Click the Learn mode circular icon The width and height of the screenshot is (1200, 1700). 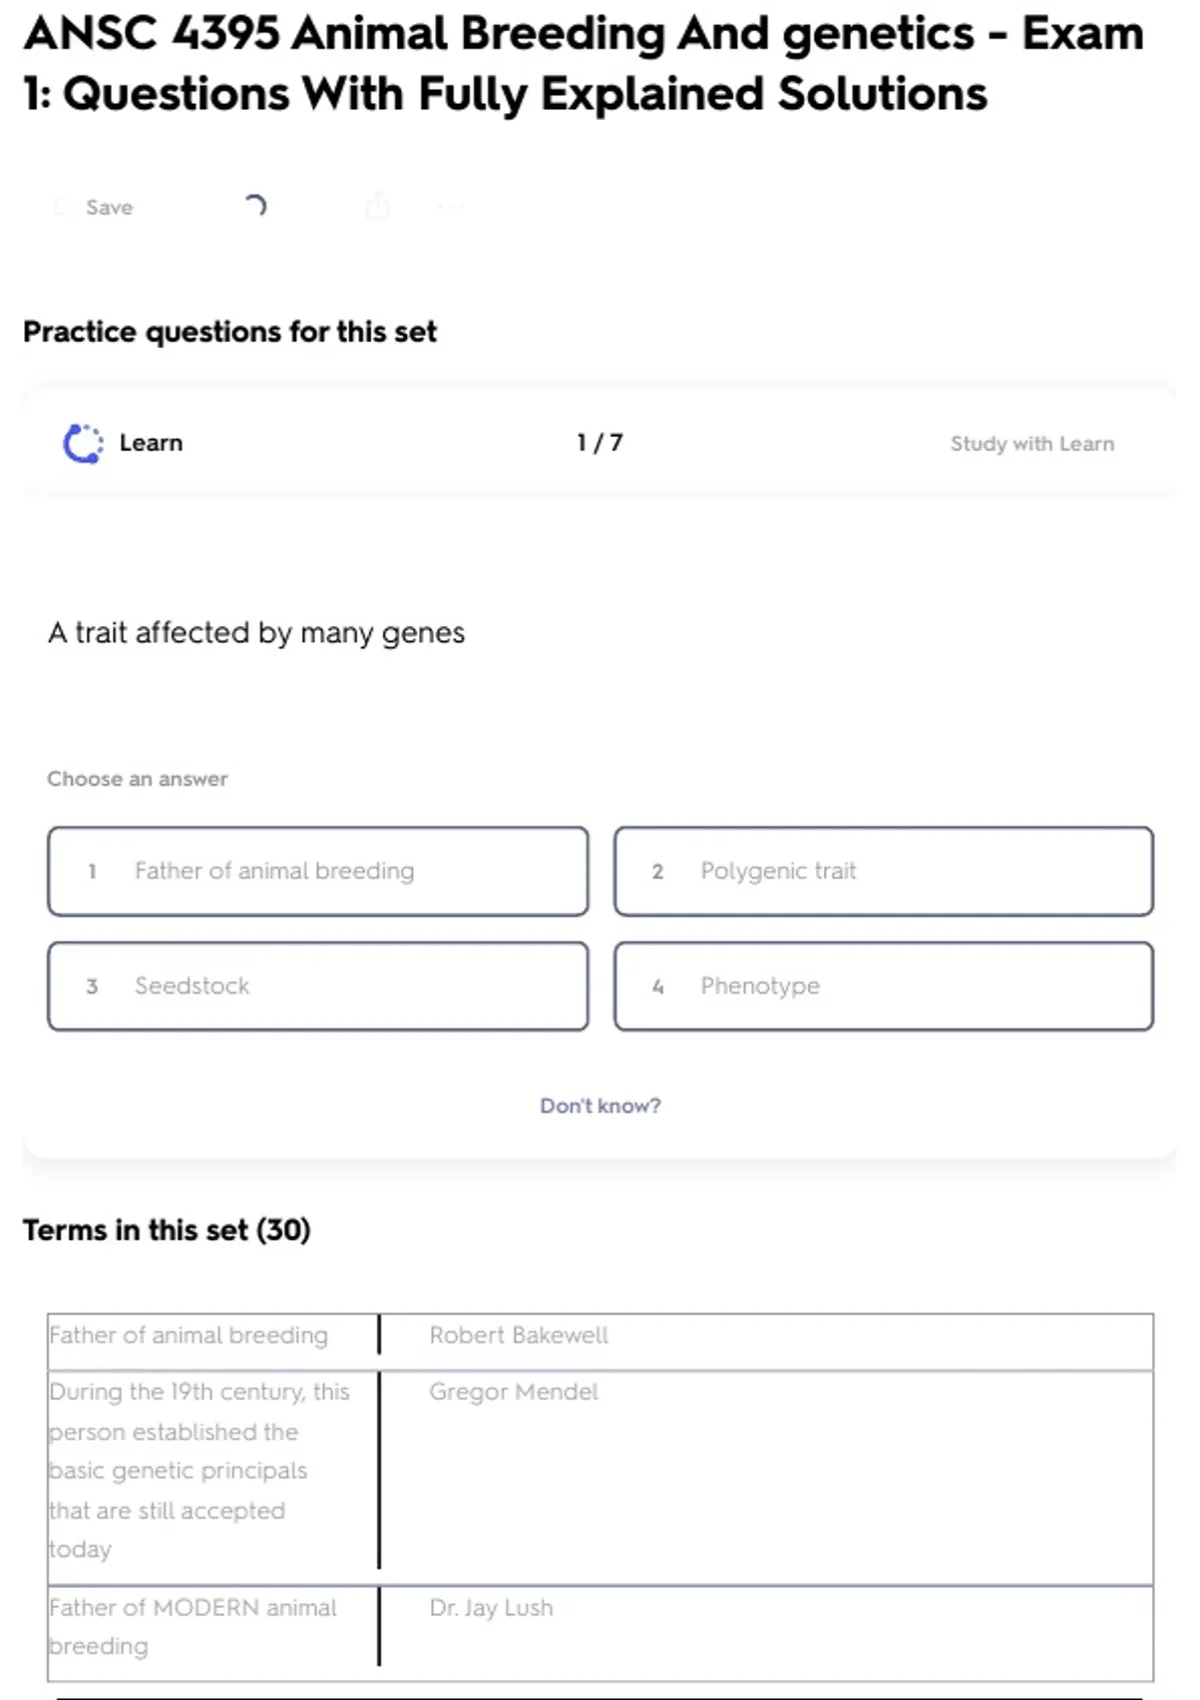83,444
